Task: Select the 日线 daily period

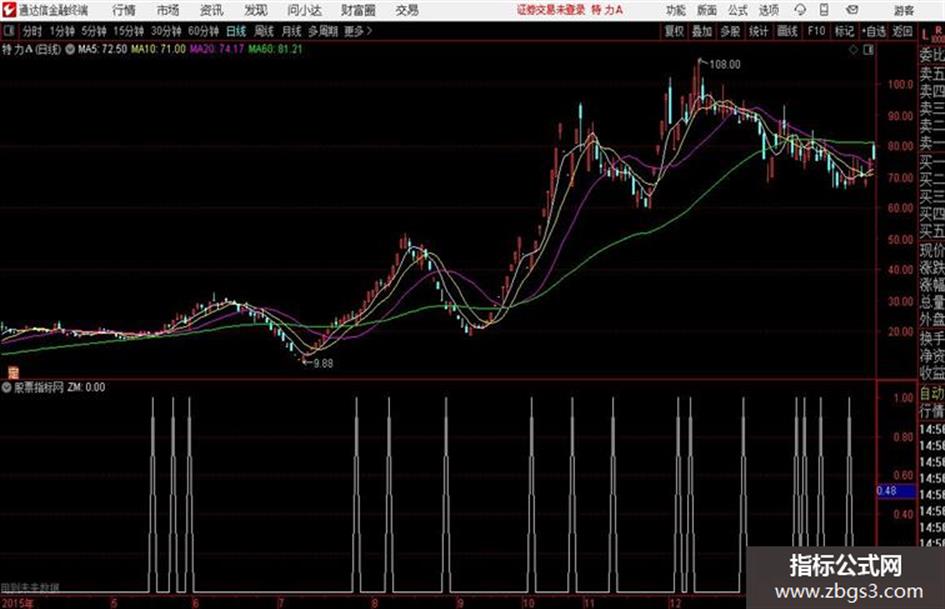Action: (x=236, y=31)
